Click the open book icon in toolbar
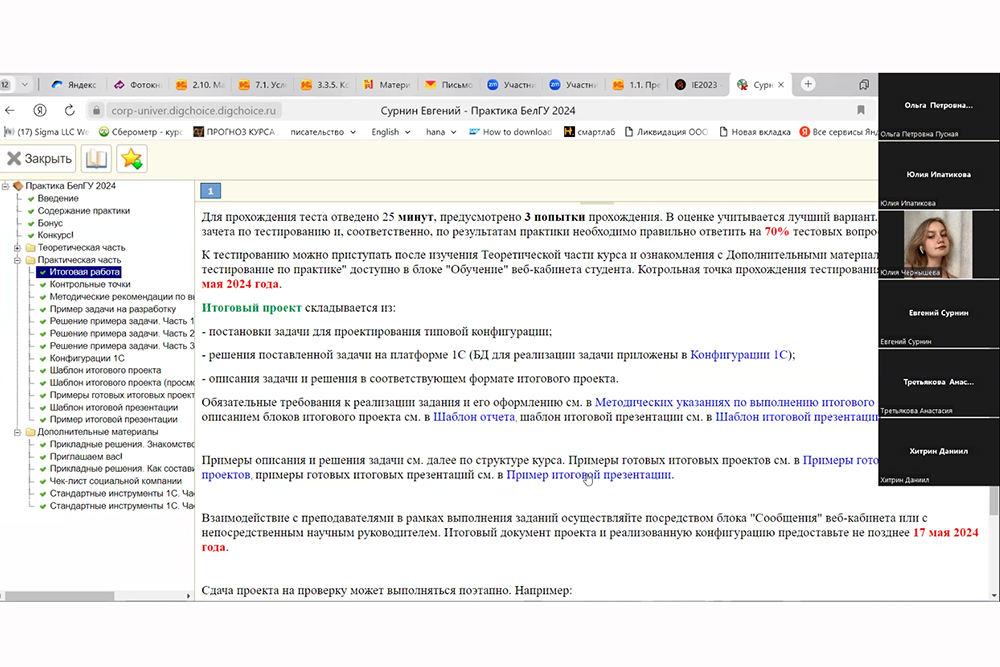The height and width of the screenshot is (667, 1000). tap(96, 158)
